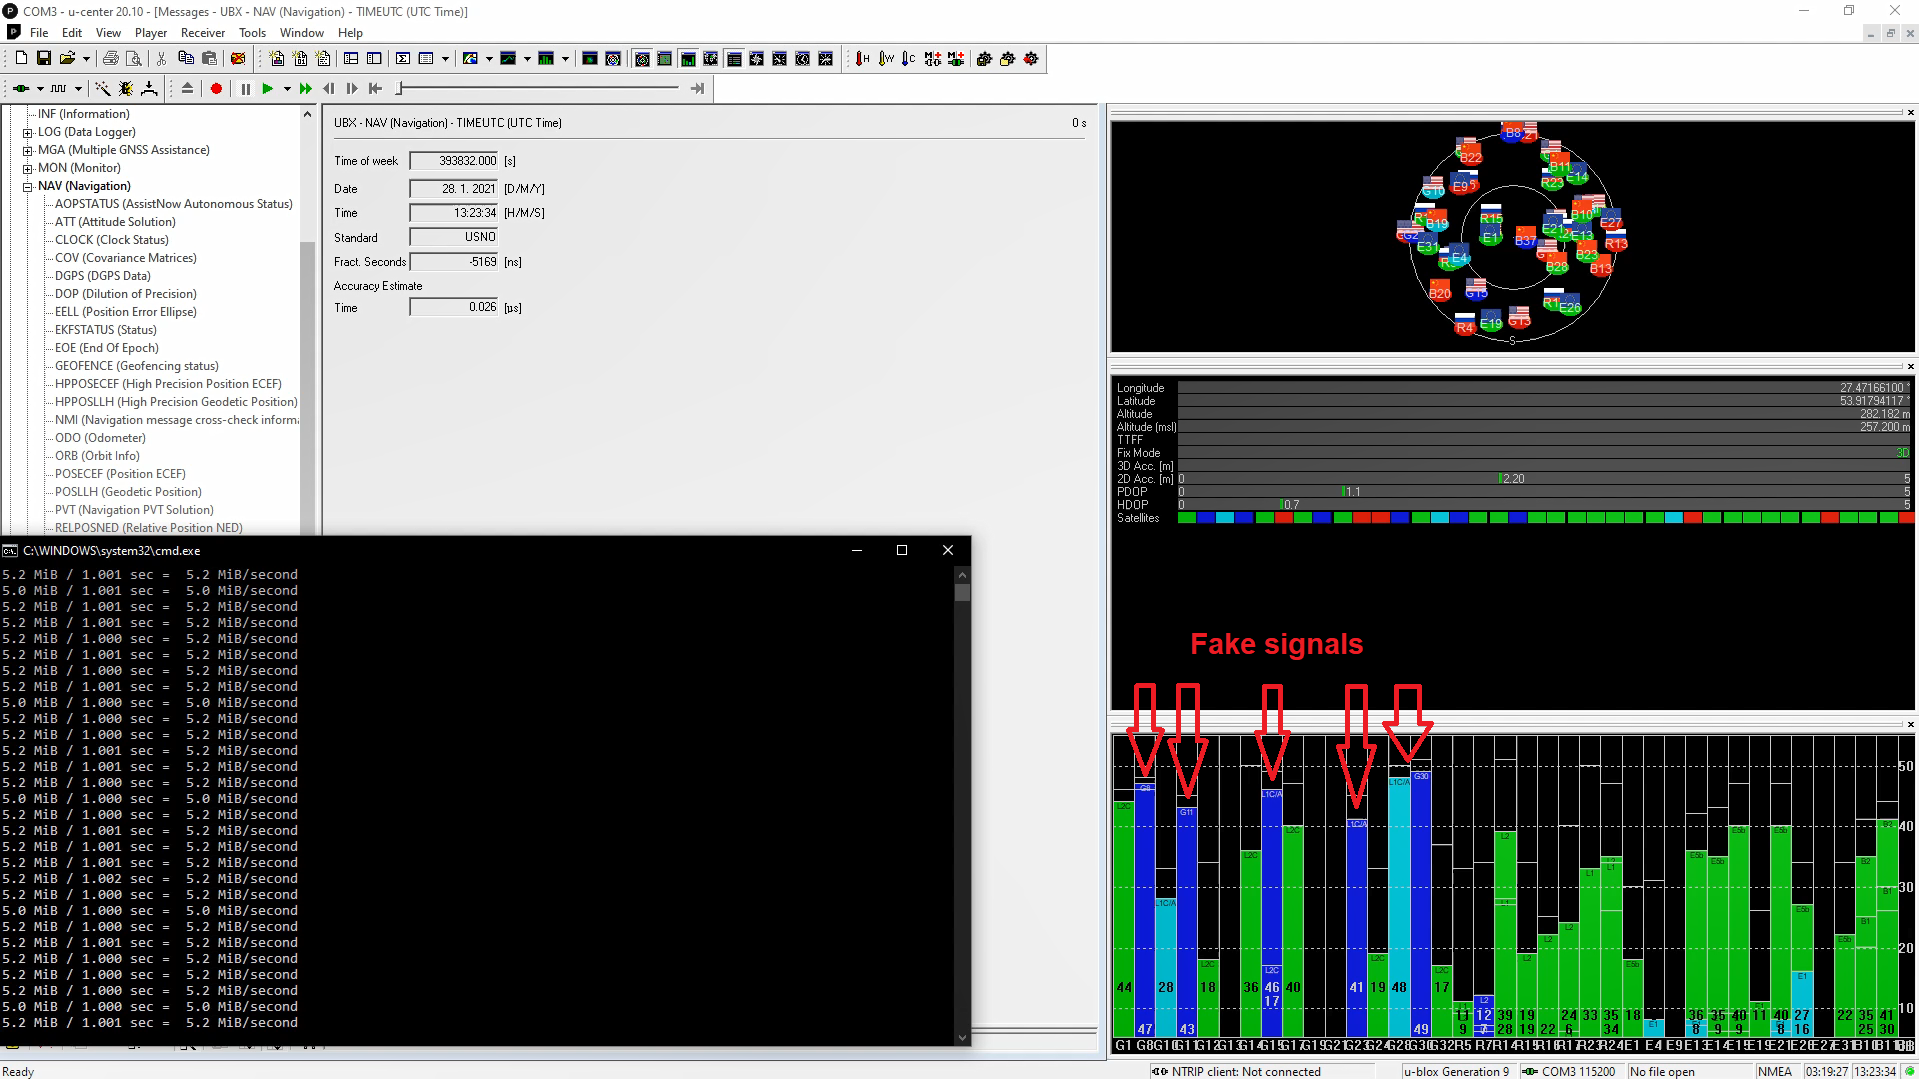This screenshot has height=1079, width=1919.
Task: Open the Histogram view icon
Action: [x=546, y=59]
